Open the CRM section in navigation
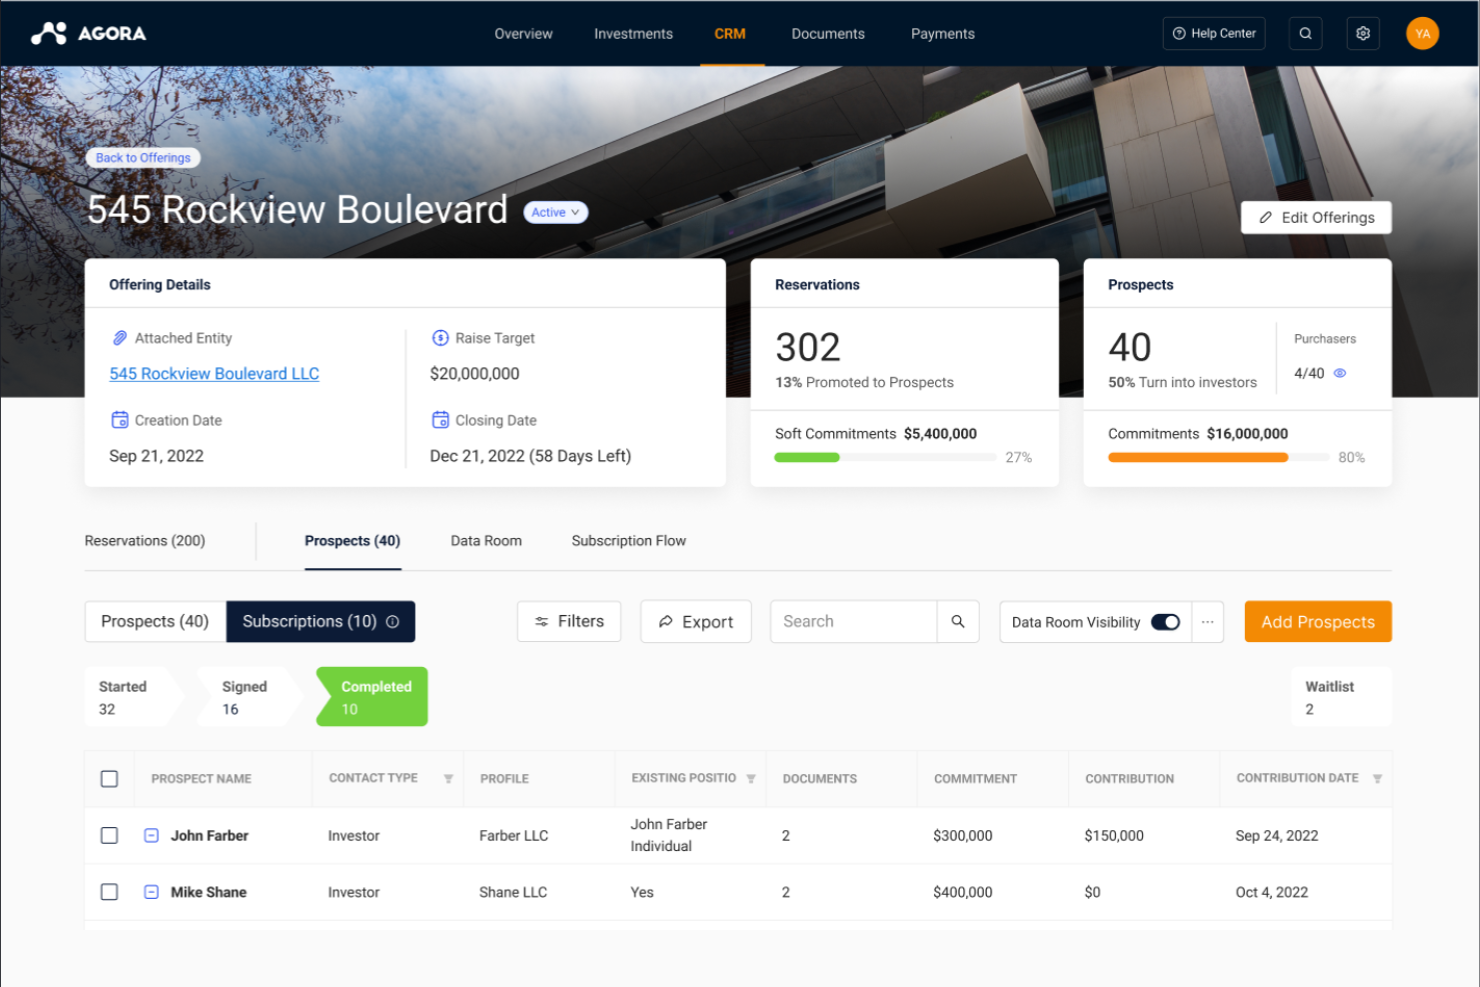The width and height of the screenshot is (1480, 987). pos(730,33)
